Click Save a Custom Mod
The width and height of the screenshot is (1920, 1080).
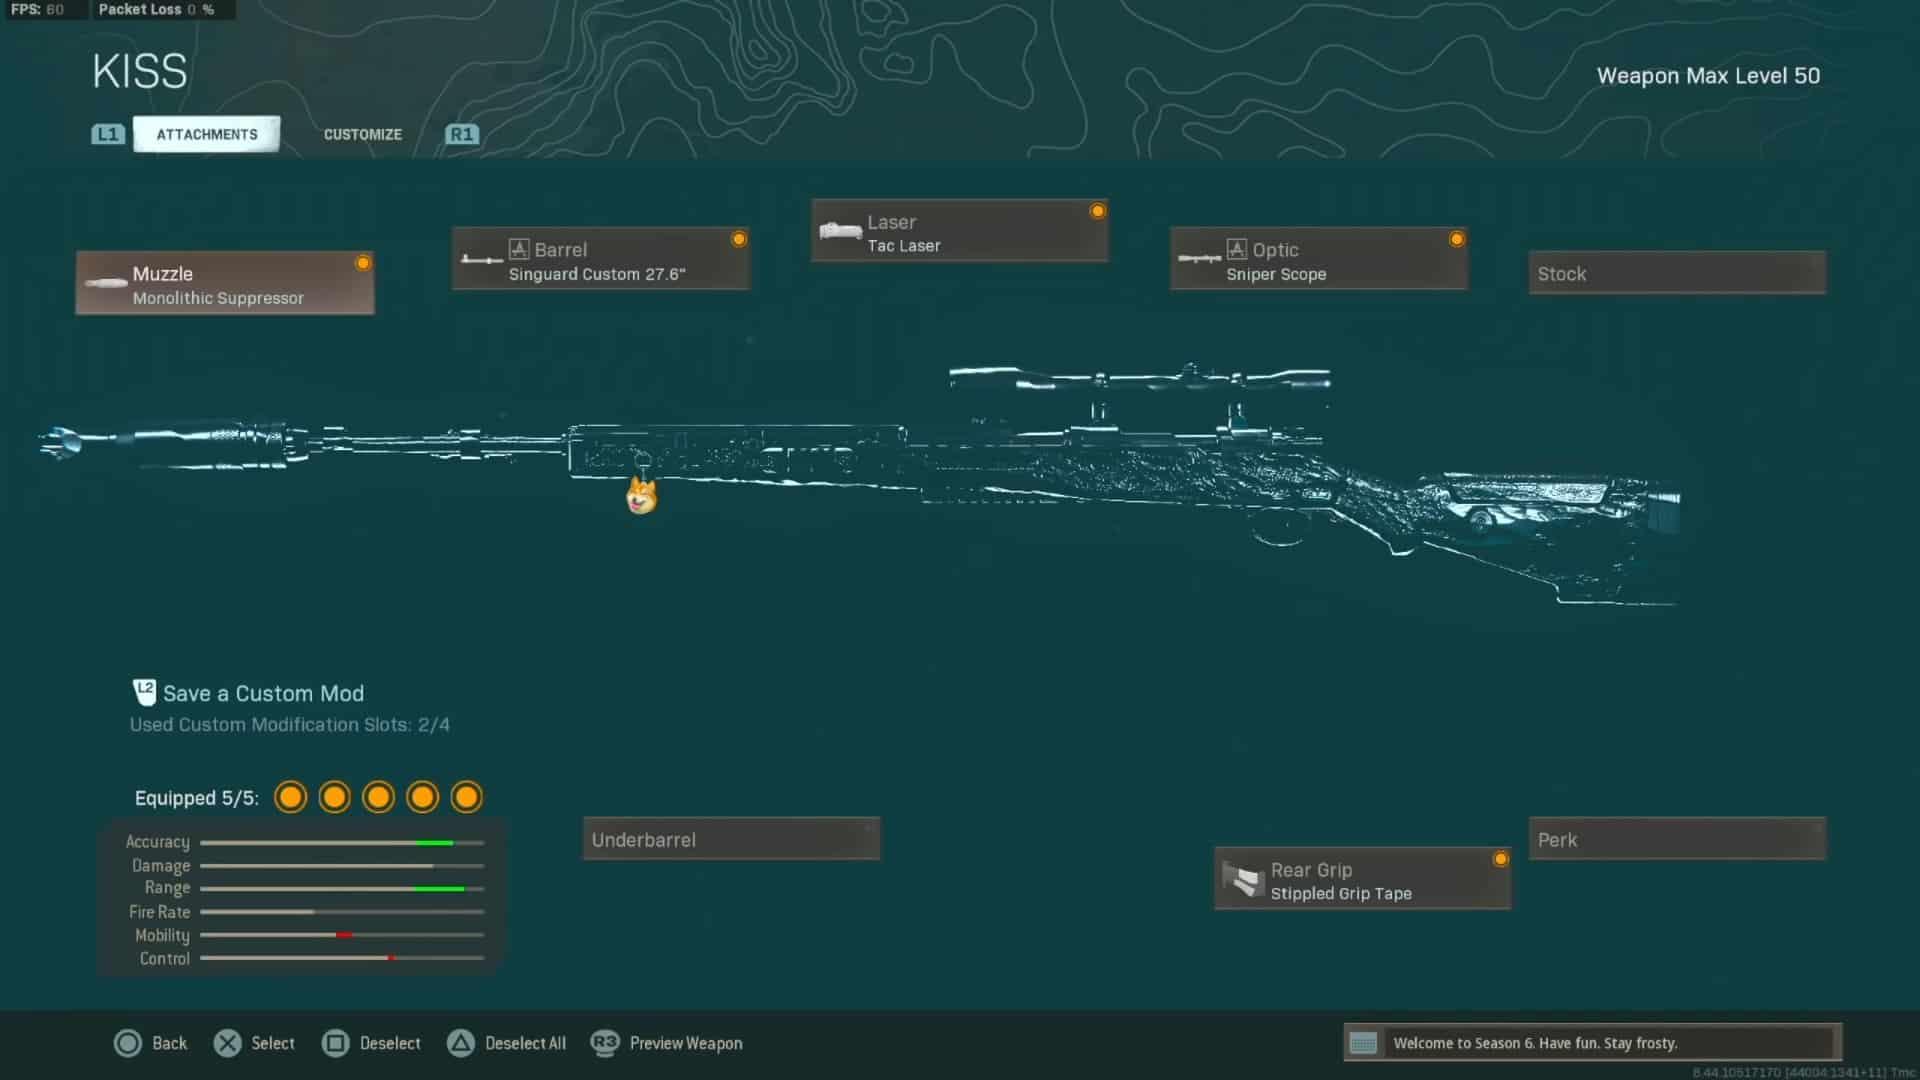(263, 693)
